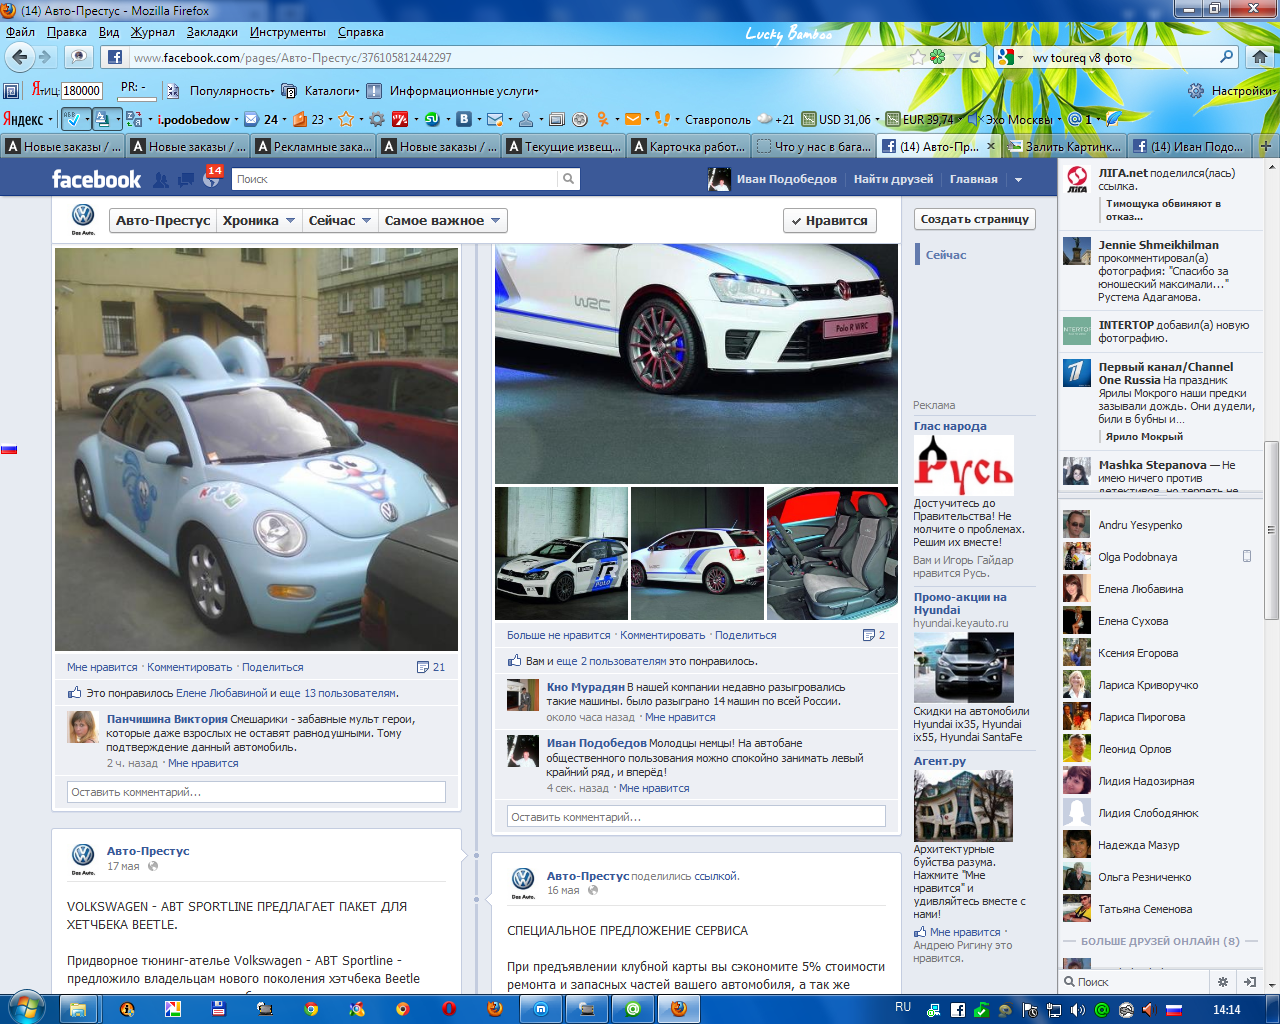Expand Facebook account menu arrow
Viewport: 1280px width, 1024px height.
click(1018, 180)
